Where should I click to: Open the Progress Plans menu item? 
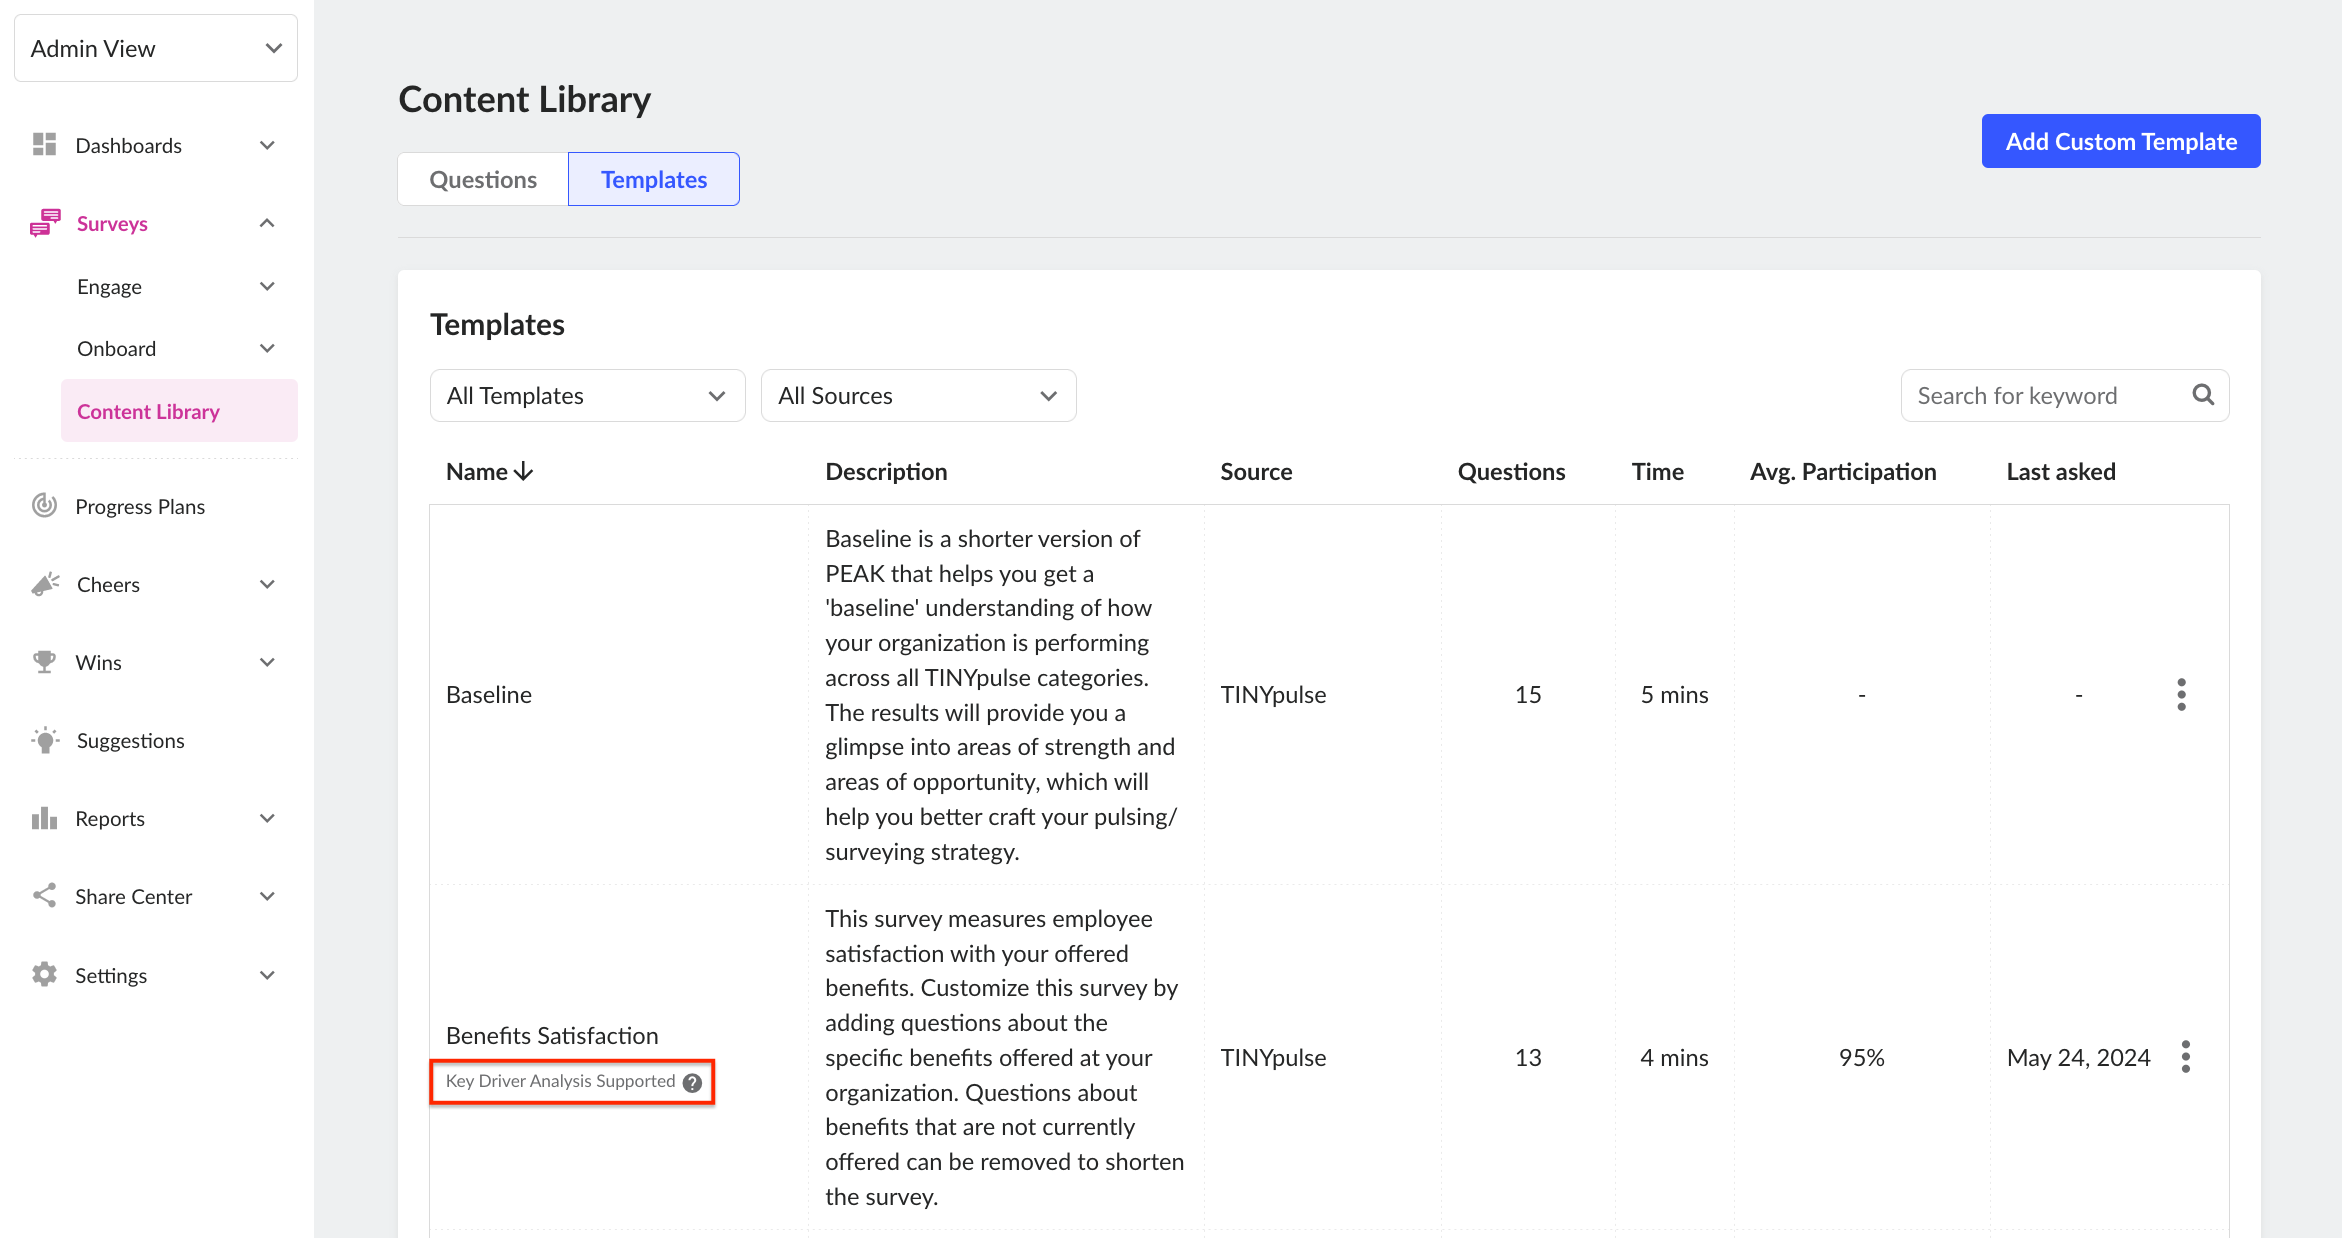pos(140,507)
